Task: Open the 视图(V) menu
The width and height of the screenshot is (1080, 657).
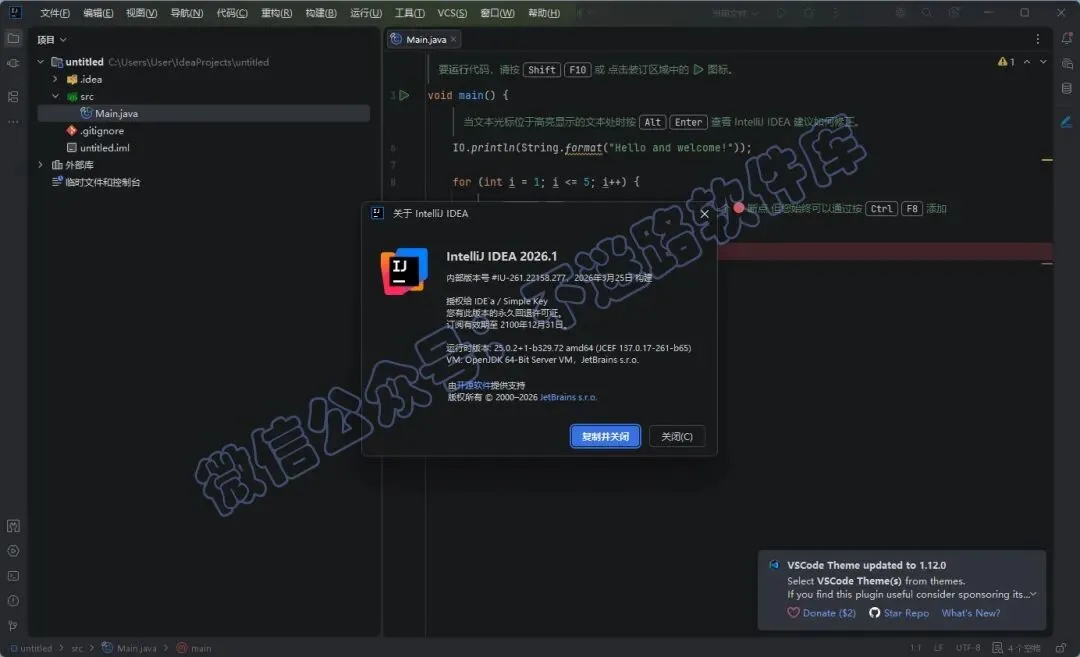Action: [x=141, y=13]
